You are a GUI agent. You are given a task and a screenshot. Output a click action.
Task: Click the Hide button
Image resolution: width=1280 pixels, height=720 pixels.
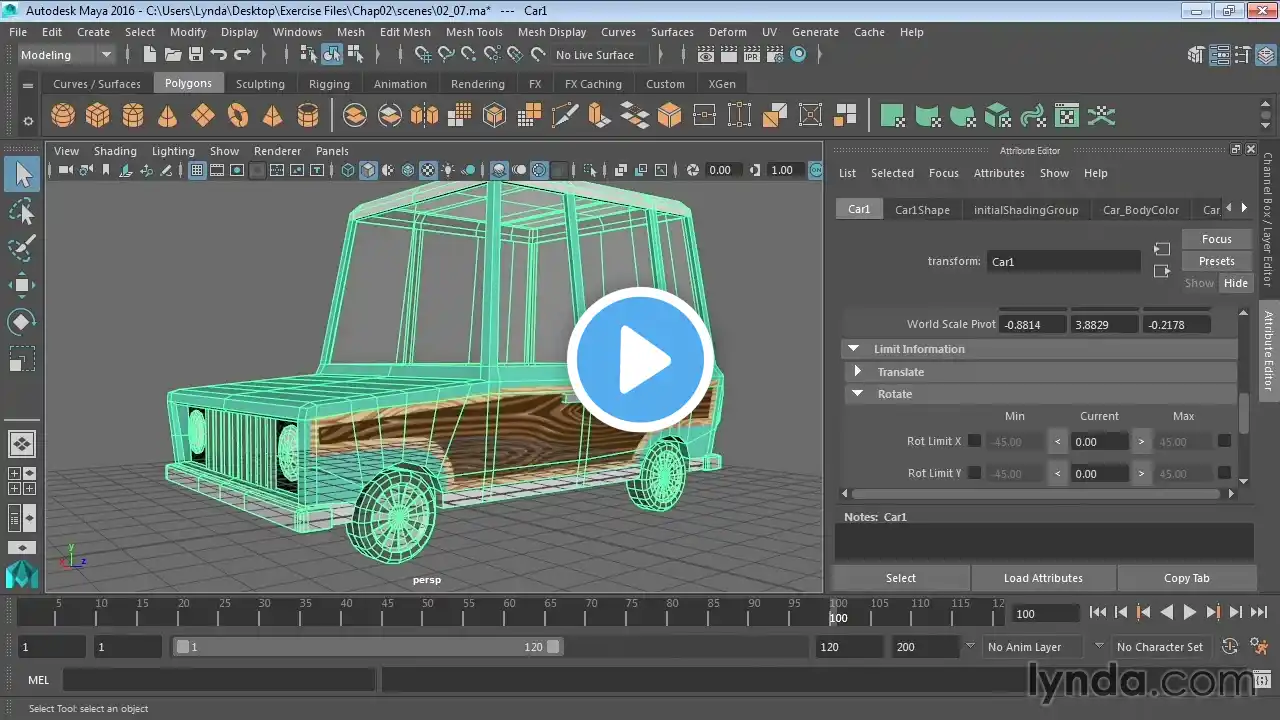coord(1236,283)
